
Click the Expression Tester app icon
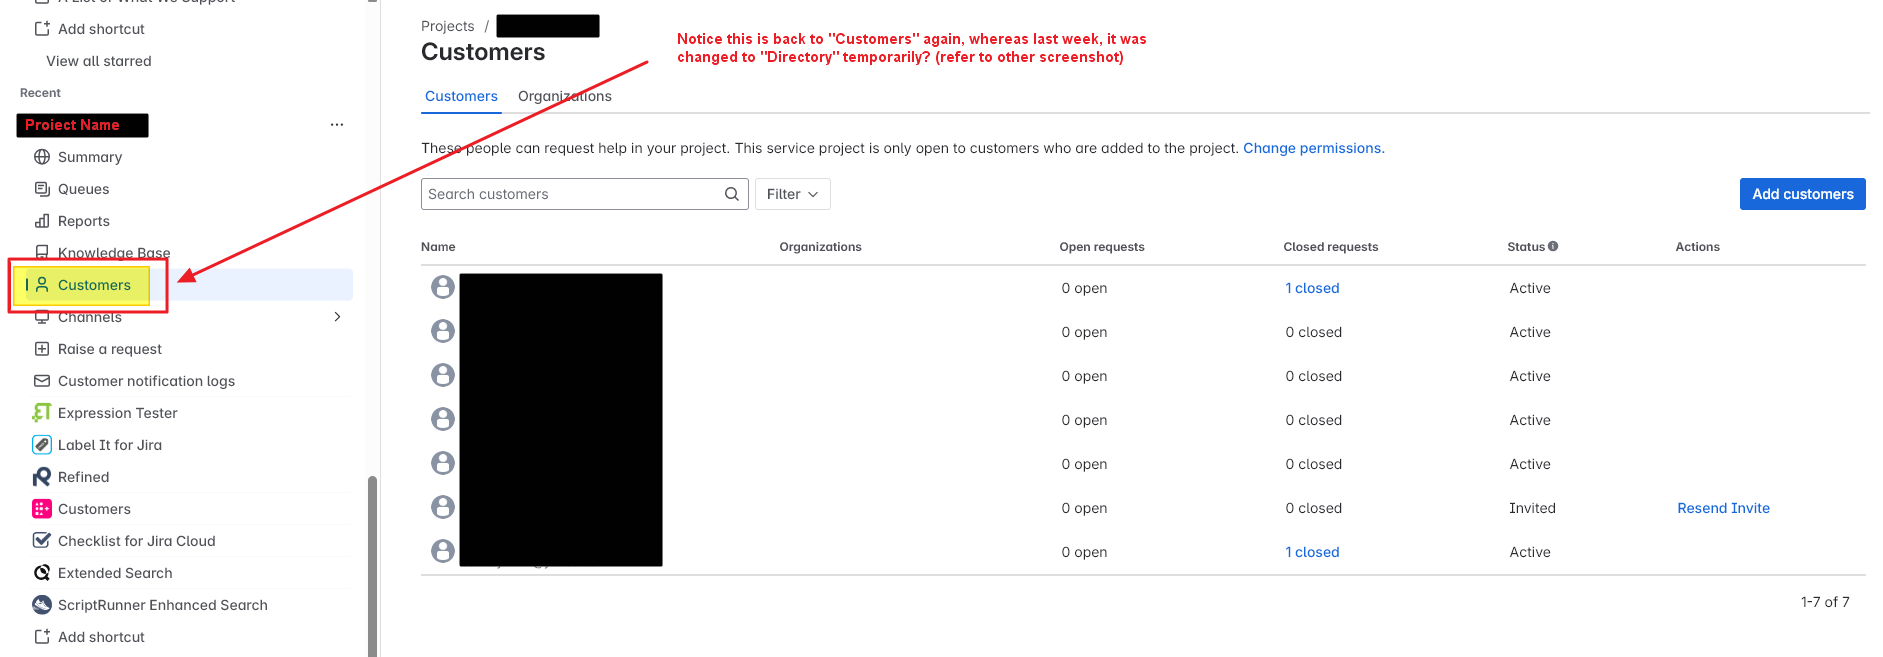[x=42, y=413]
